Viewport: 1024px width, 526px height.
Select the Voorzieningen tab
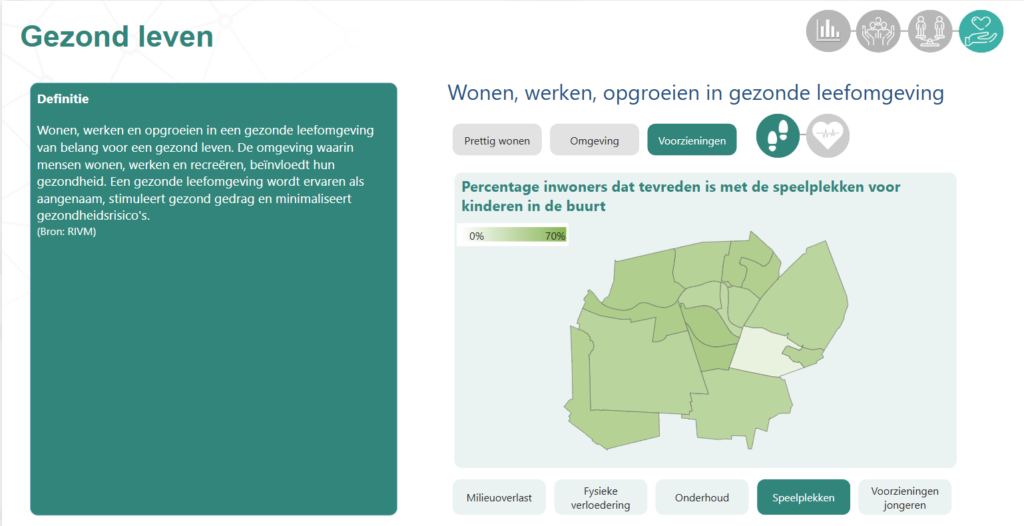pos(692,140)
